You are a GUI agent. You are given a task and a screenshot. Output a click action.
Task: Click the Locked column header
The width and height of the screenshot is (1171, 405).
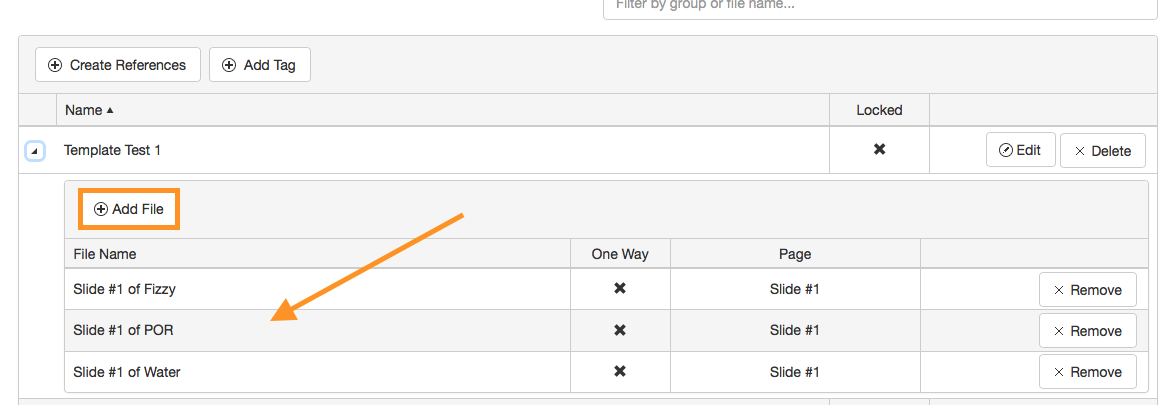click(x=879, y=110)
